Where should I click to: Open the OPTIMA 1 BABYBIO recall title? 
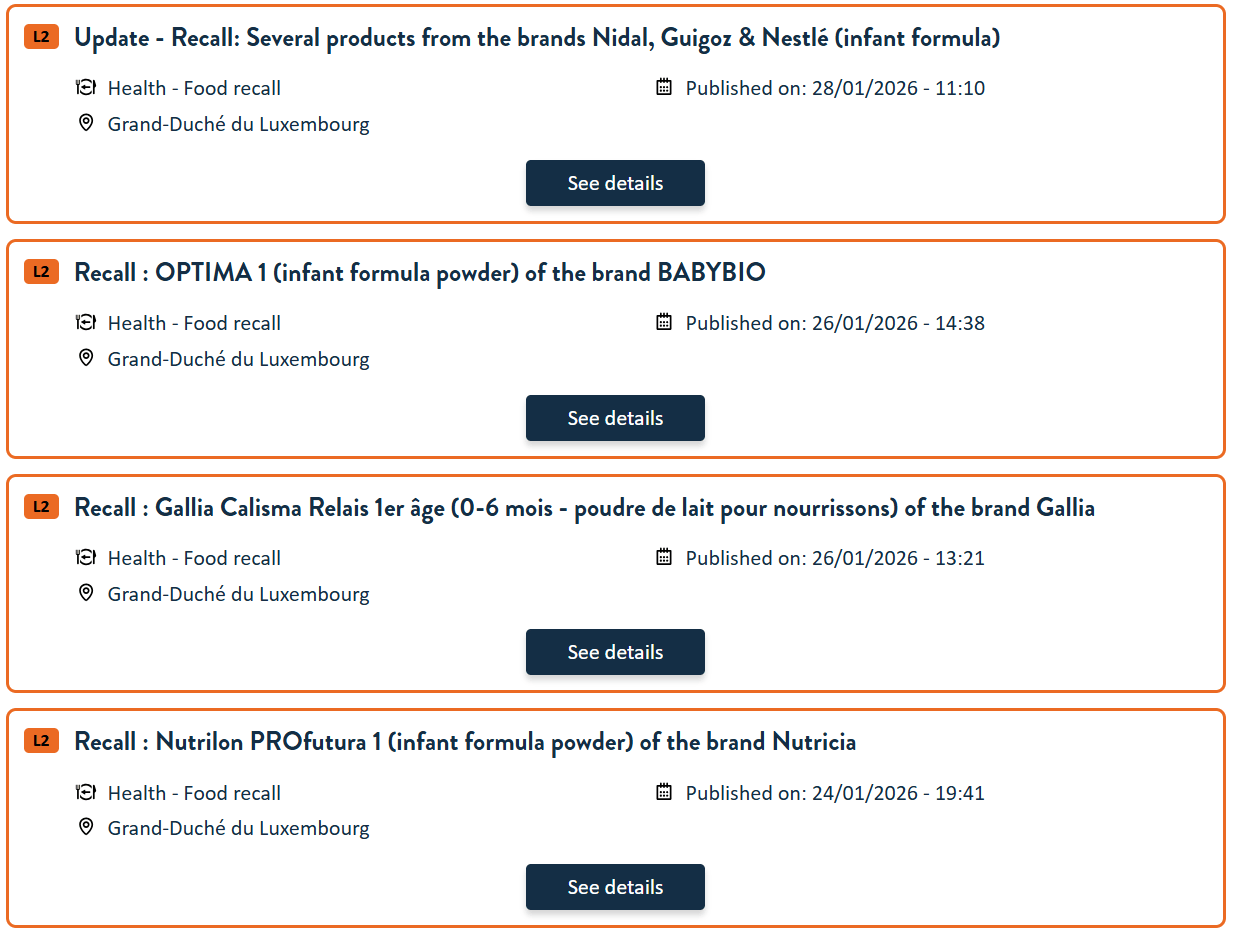420,273
